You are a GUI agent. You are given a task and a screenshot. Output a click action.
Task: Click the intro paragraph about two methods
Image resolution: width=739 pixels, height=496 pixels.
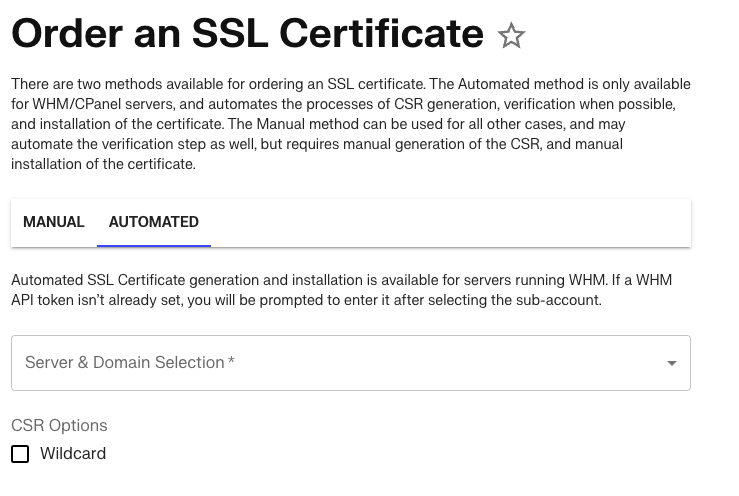pyautogui.click(x=350, y=124)
